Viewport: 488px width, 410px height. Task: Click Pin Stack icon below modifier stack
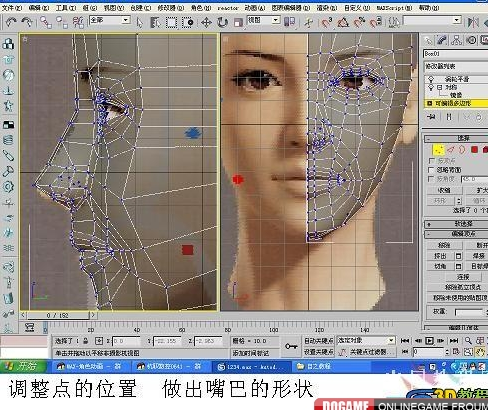(432, 117)
